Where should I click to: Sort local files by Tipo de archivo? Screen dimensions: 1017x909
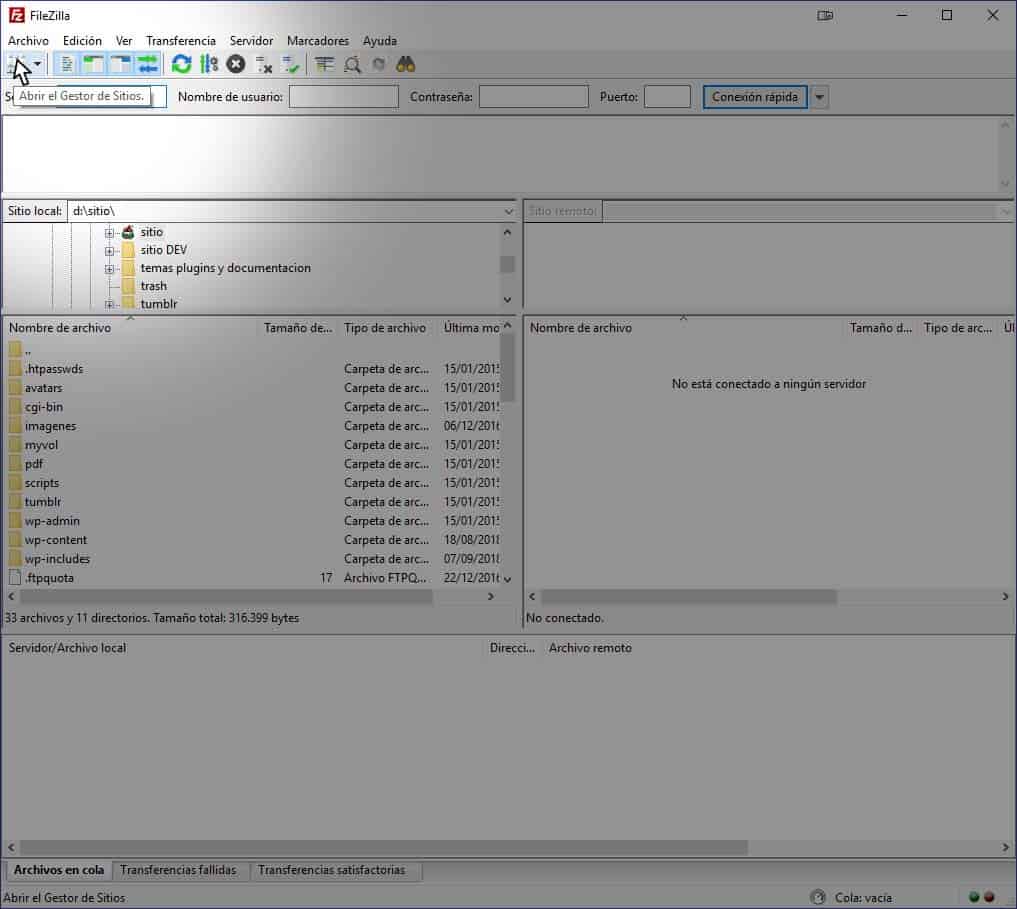(x=385, y=328)
